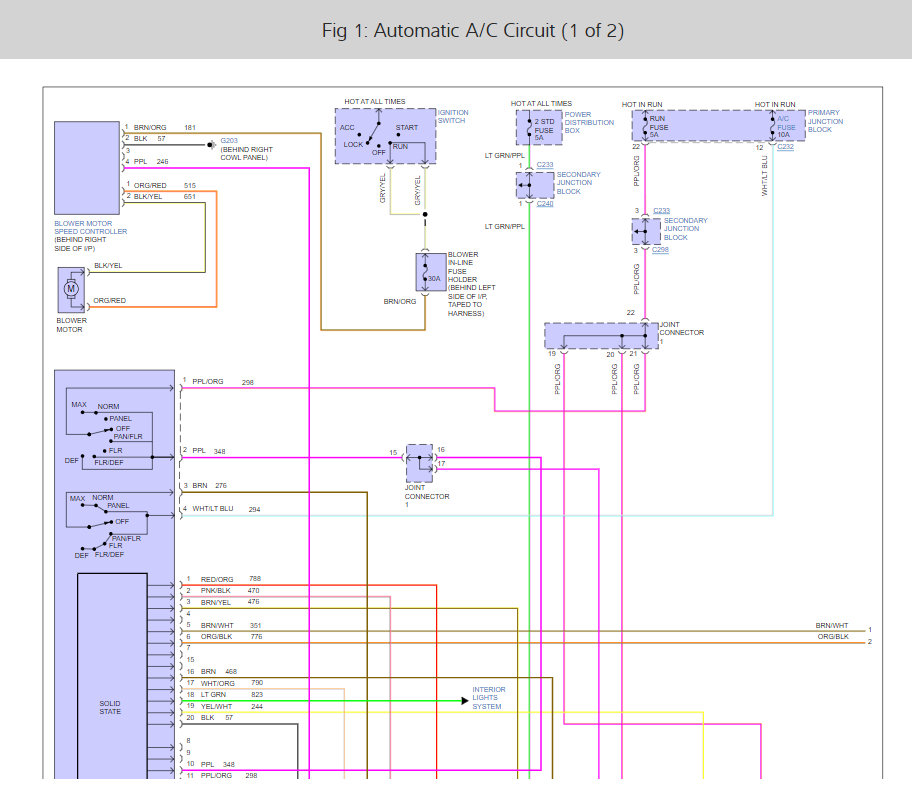
Task: Open the POWER DISTRIBUTION BOX link
Action: pos(589,123)
